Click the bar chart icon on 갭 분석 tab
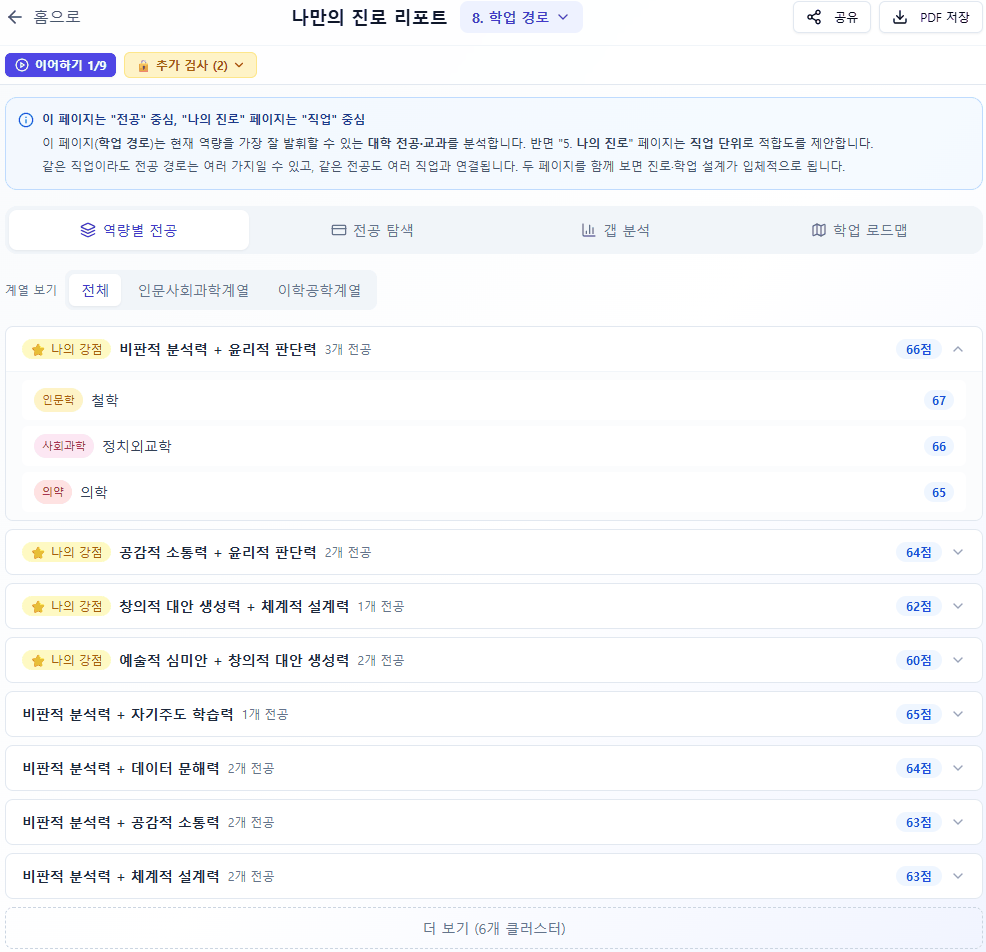Viewport: 986px width, 952px height. (589, 230)
